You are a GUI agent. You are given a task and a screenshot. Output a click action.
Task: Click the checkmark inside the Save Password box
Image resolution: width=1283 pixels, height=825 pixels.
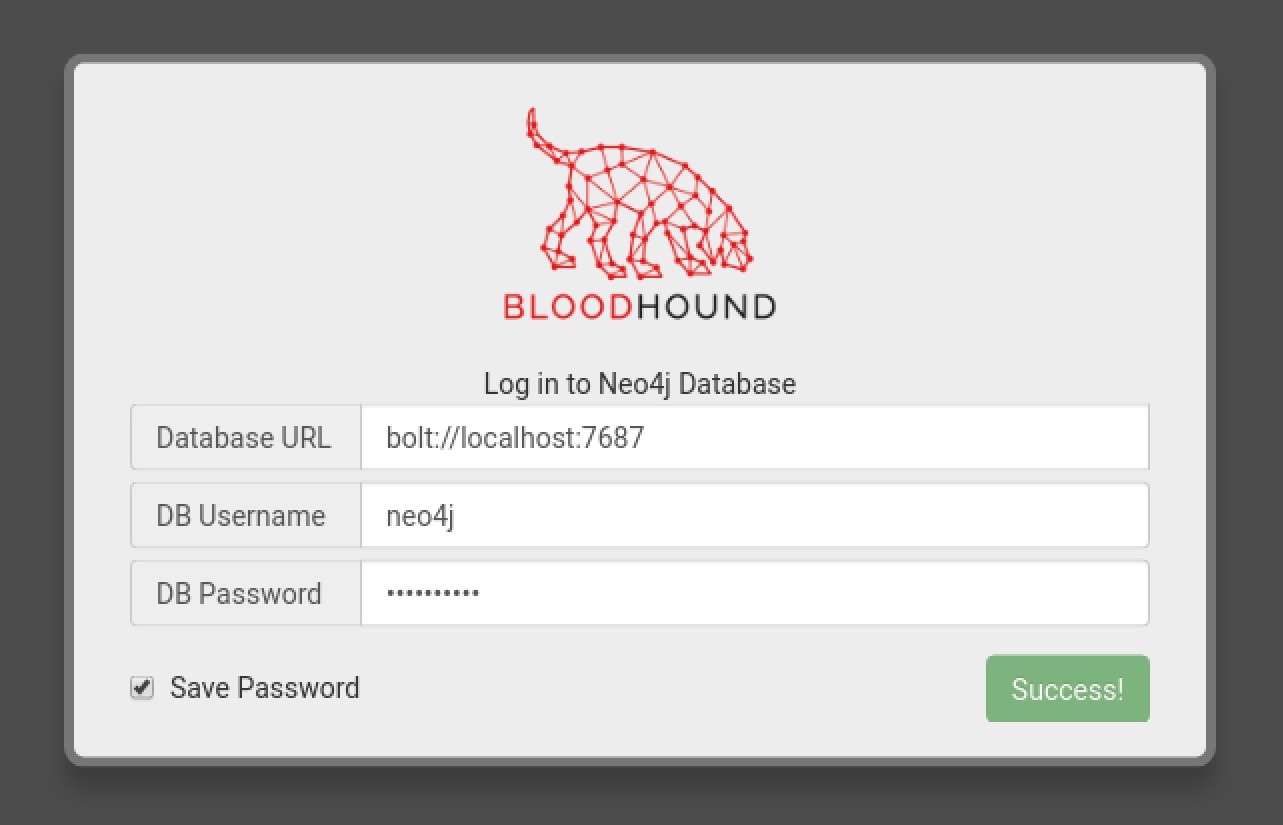pos(141,687)
